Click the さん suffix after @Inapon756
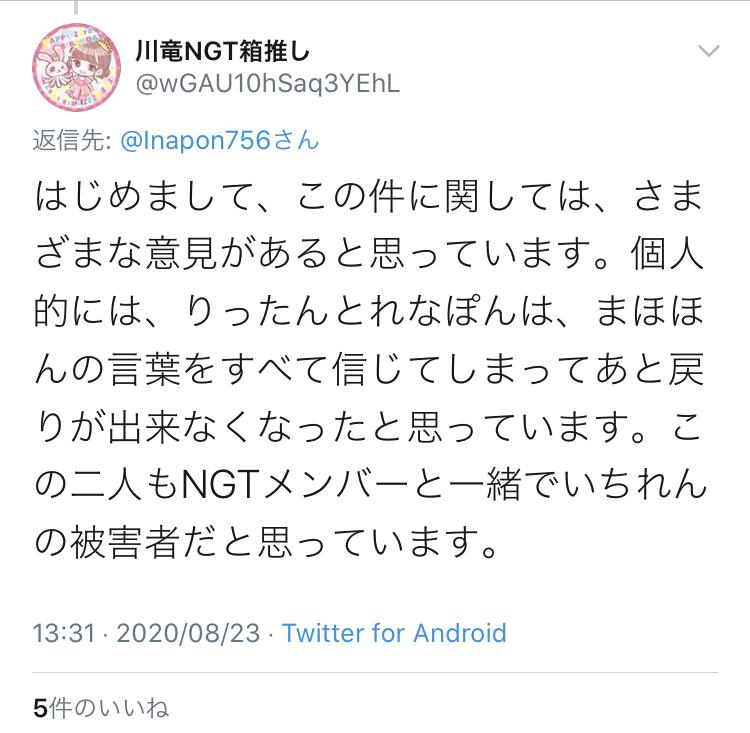The width and height of the screenshot is (750, 733). 296,141
